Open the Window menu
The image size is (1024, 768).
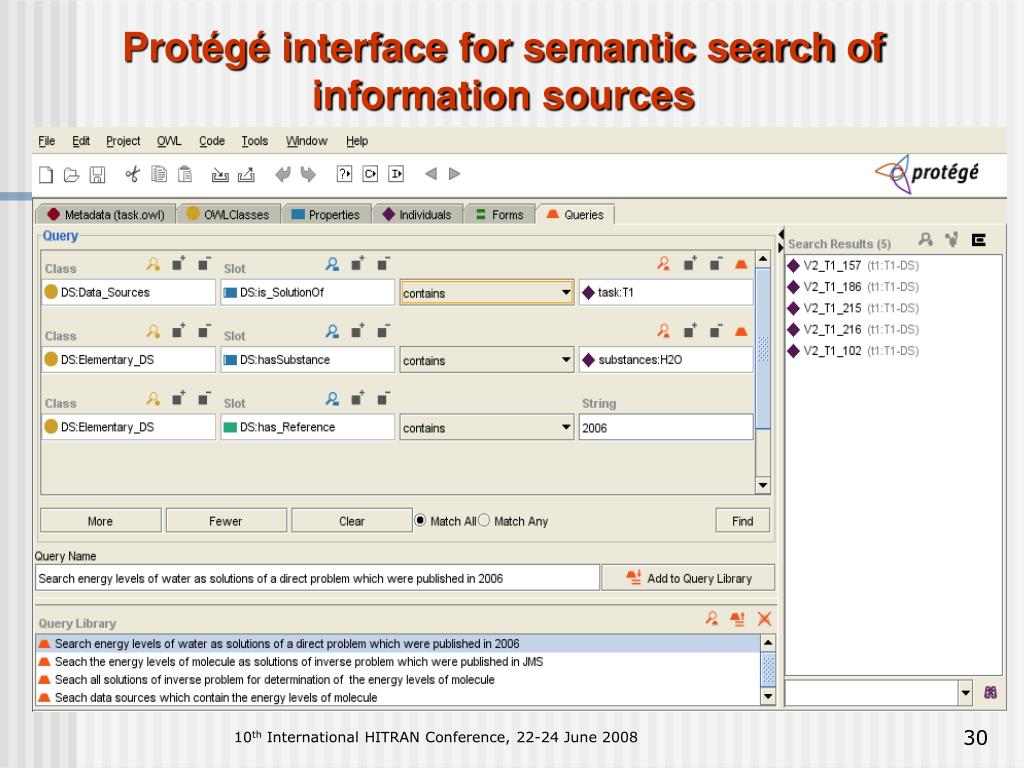[306, 141]
